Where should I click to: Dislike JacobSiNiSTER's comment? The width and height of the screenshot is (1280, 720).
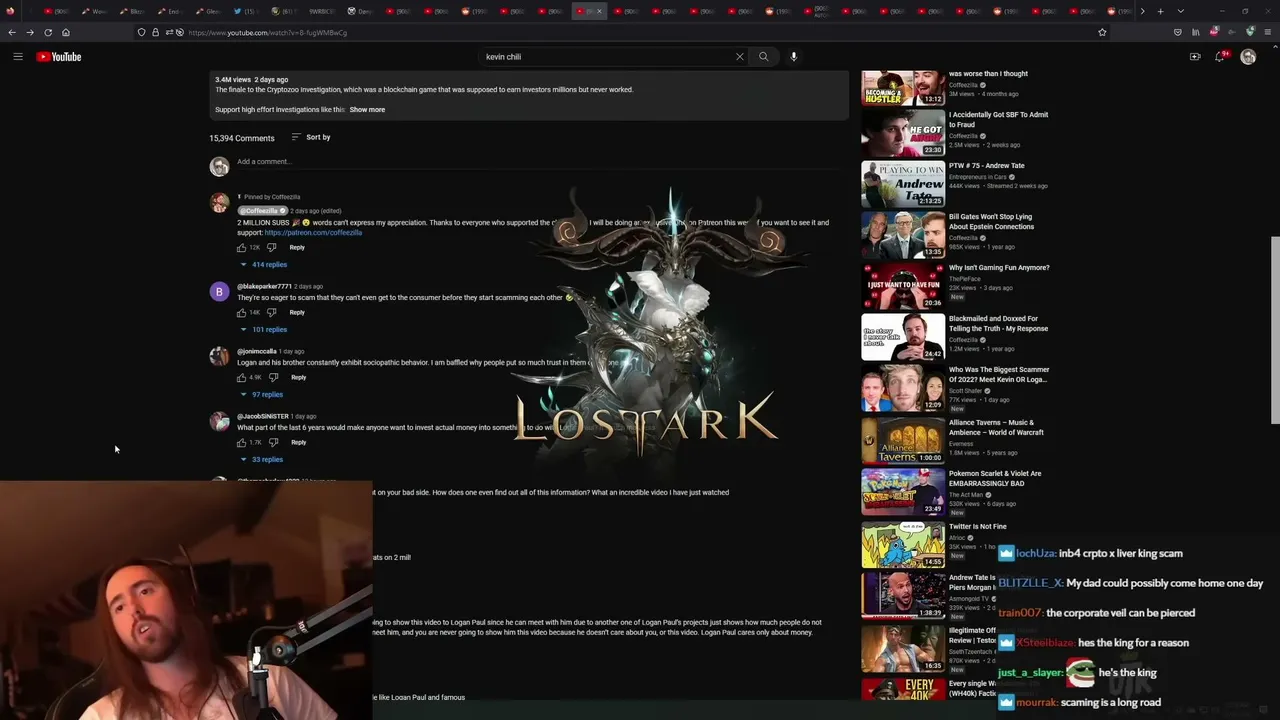click(273, 442)
